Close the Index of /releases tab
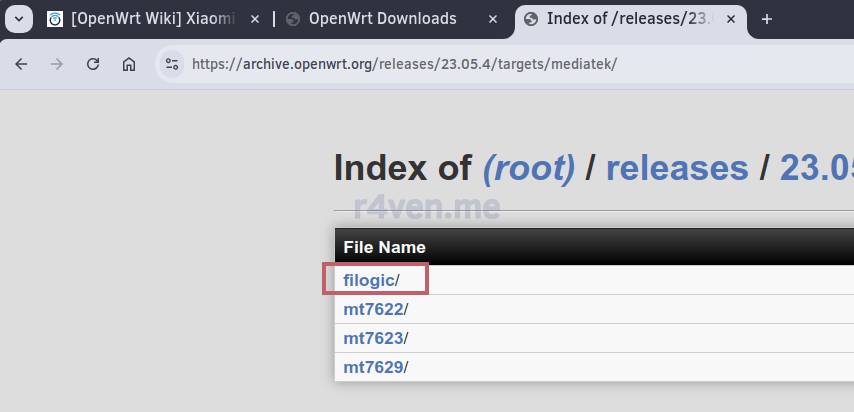Screen dimensions: 854x412 (x=733, y=19)
